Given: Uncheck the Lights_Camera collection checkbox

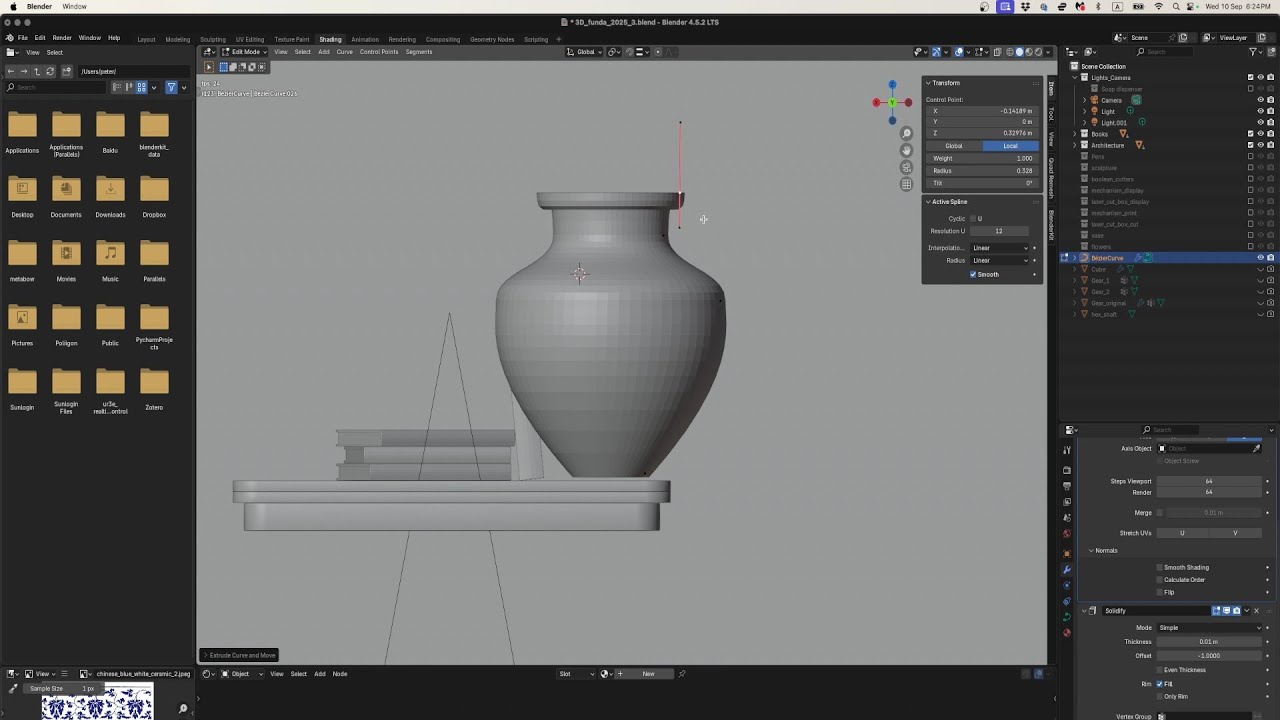Looking at the screenshot, I should pos(1250,77).
